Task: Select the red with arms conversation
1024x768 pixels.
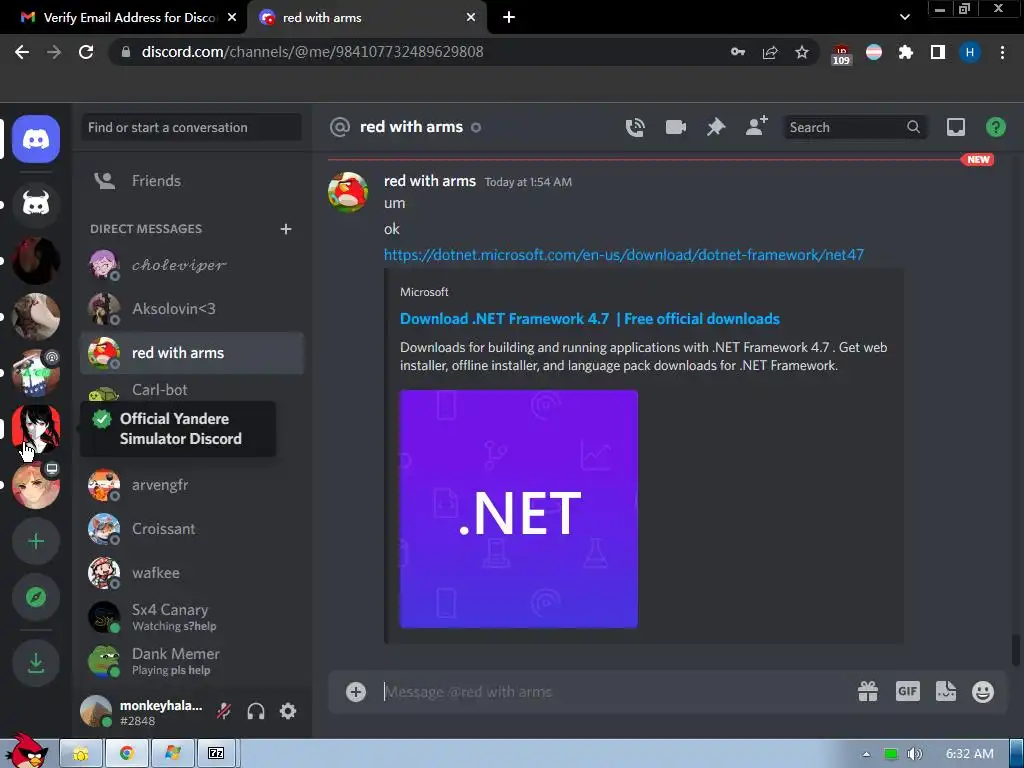Action: [191, 353]
